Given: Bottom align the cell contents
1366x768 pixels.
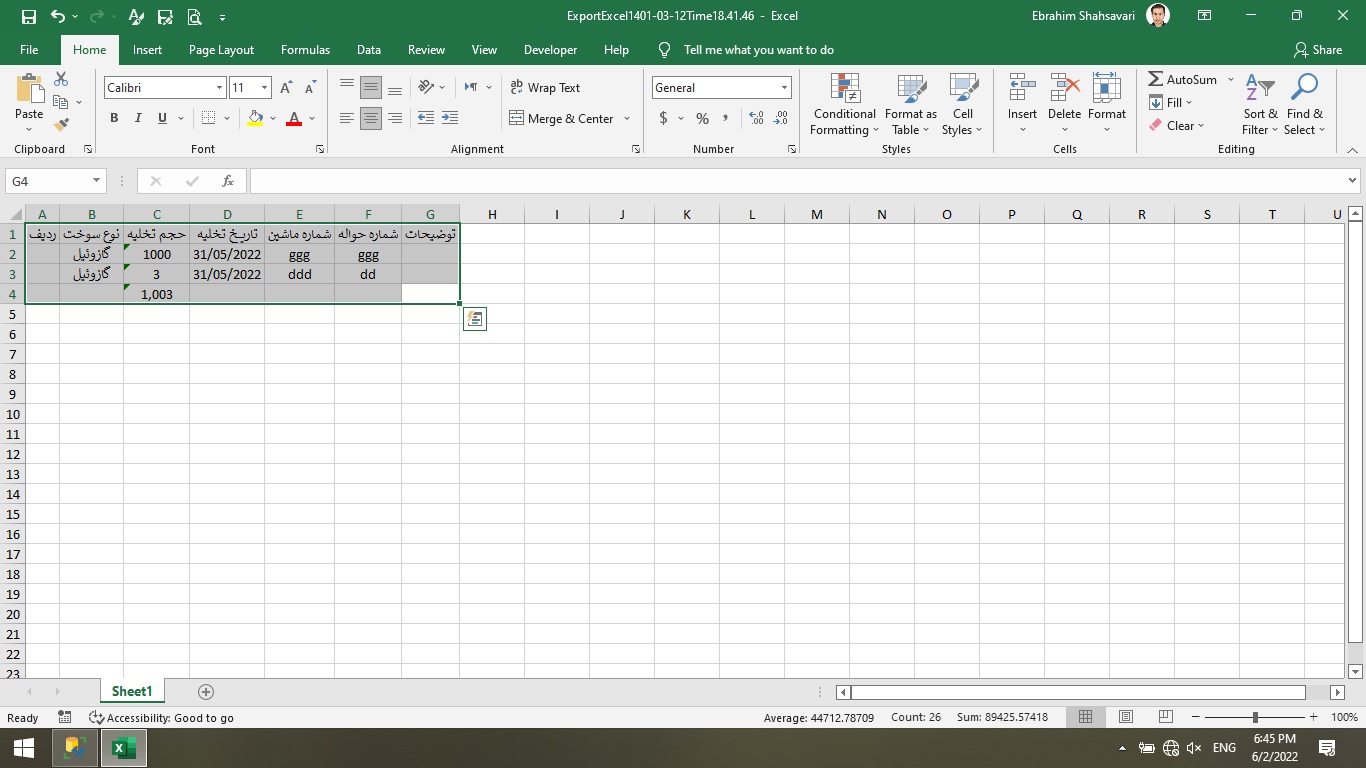Looking at the screenshot, I should click(395, 88).
